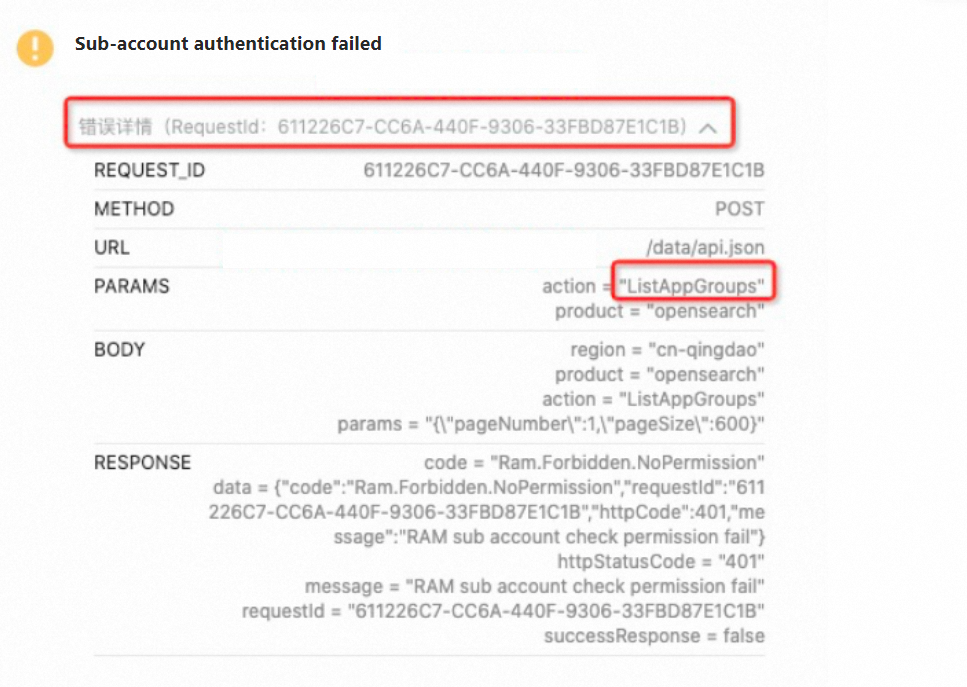
Task: Click the RequestId error details header
Action: pos(382,127)
